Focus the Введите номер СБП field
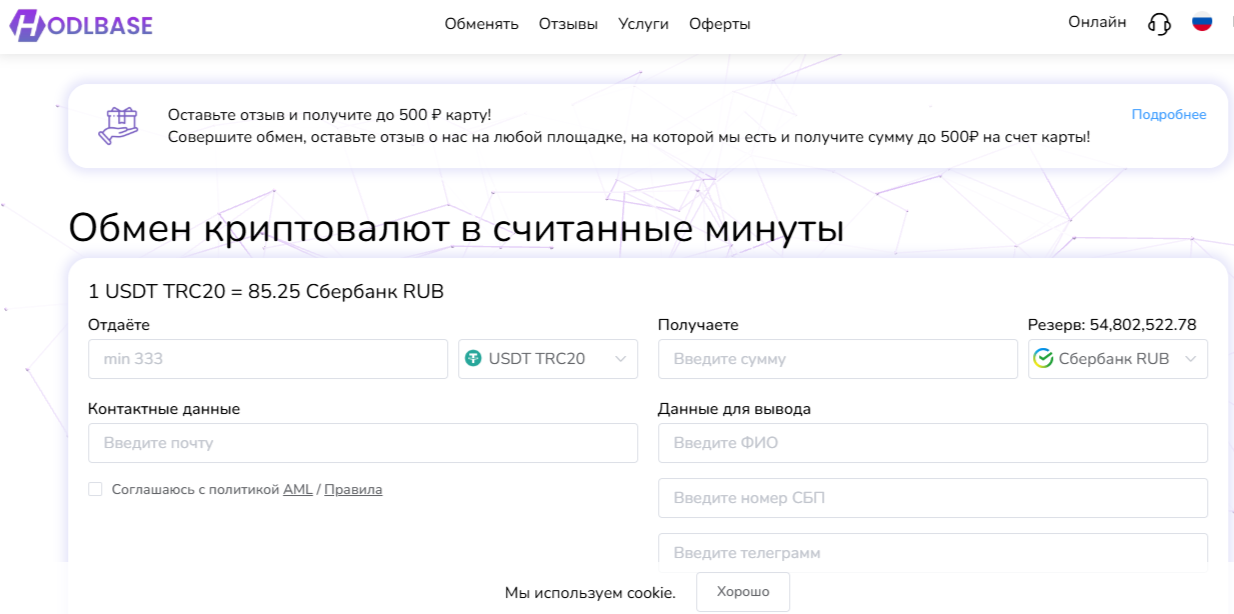The height and width of the screenshot is (614, 1234). coord(933,498)
